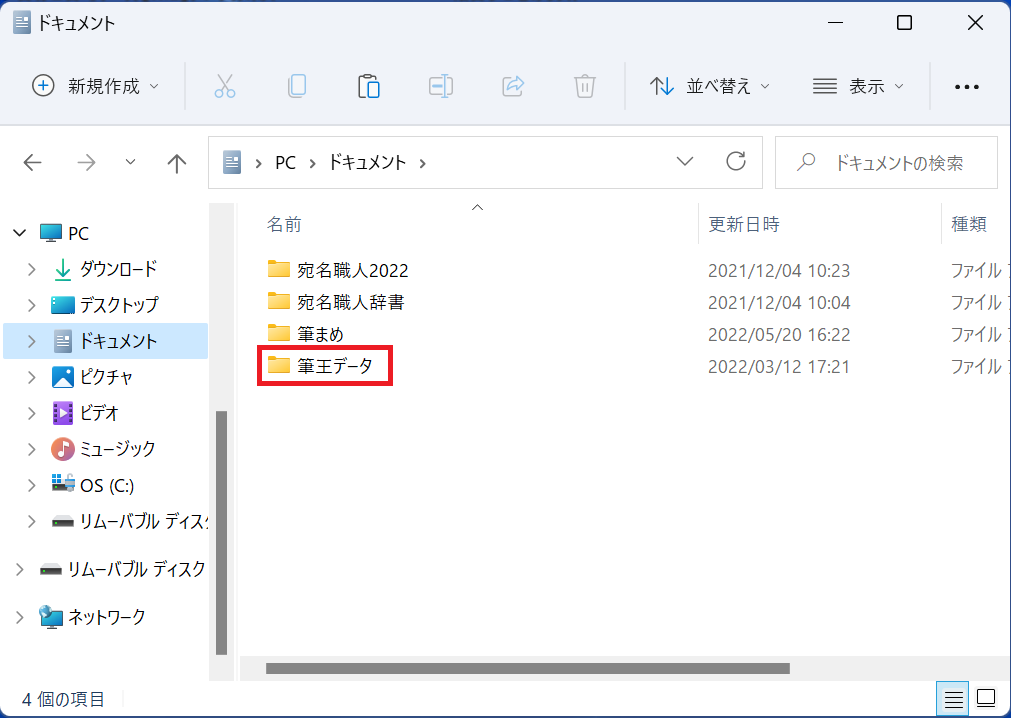The width and height of the screenshot is (1011, 718).
Task: Click the Paste clipboard icon
Action: click(x=369, y=86)
